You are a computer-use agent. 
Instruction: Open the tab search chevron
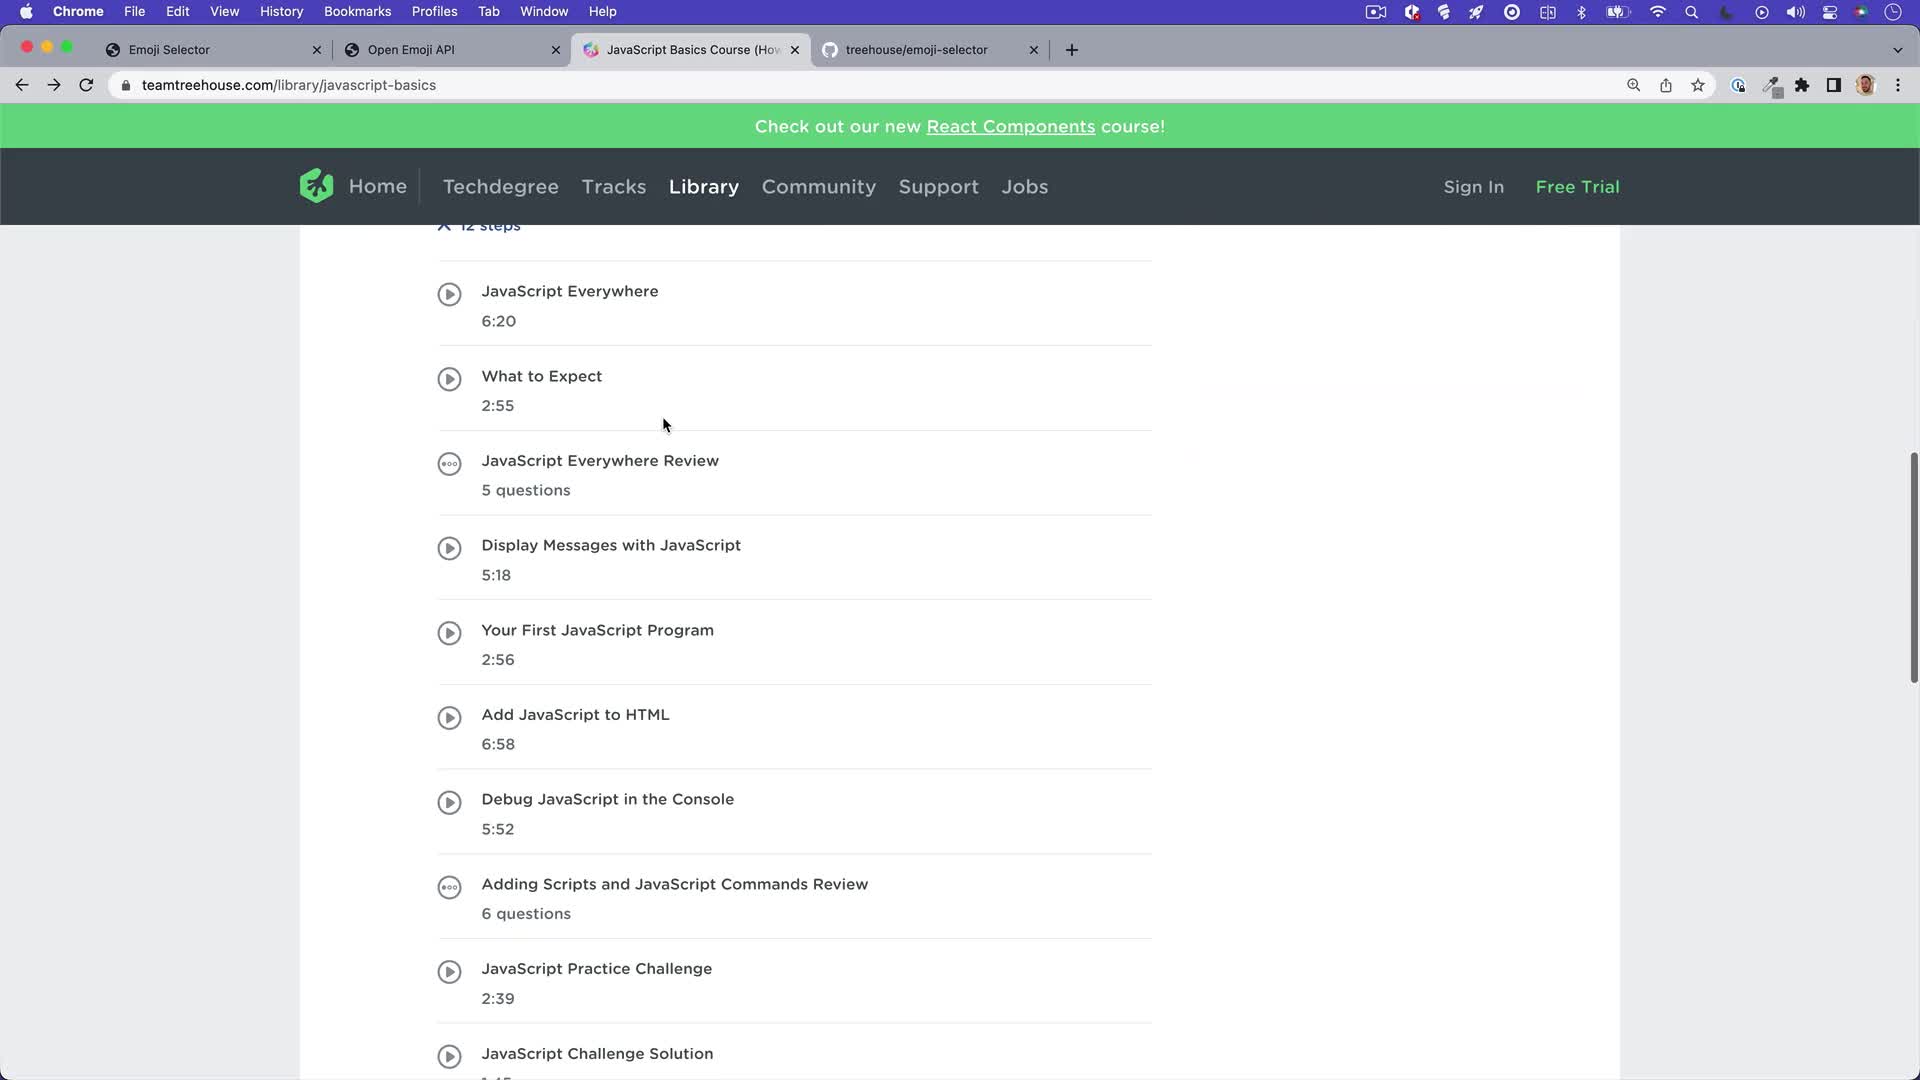1897,49
